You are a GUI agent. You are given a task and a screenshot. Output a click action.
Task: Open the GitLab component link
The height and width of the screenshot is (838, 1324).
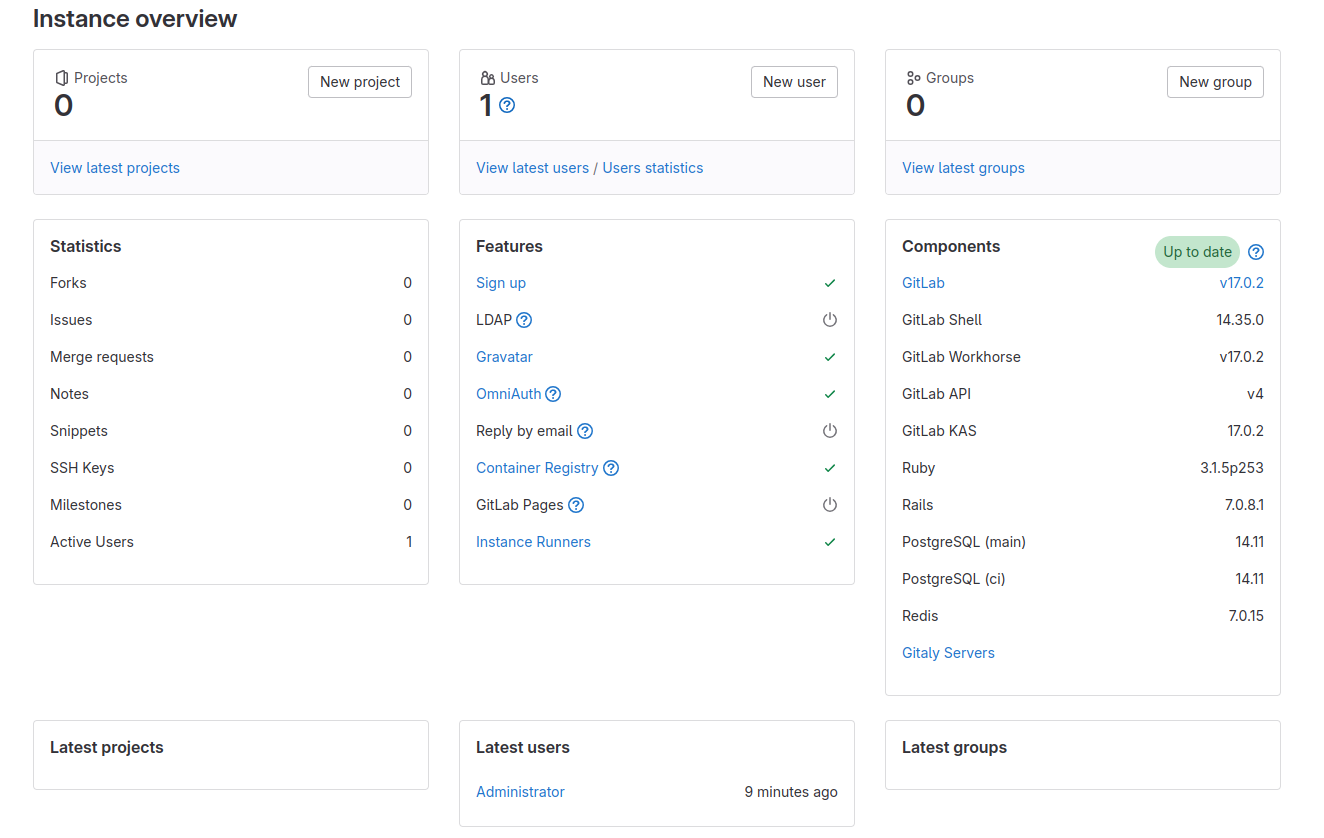923,283
